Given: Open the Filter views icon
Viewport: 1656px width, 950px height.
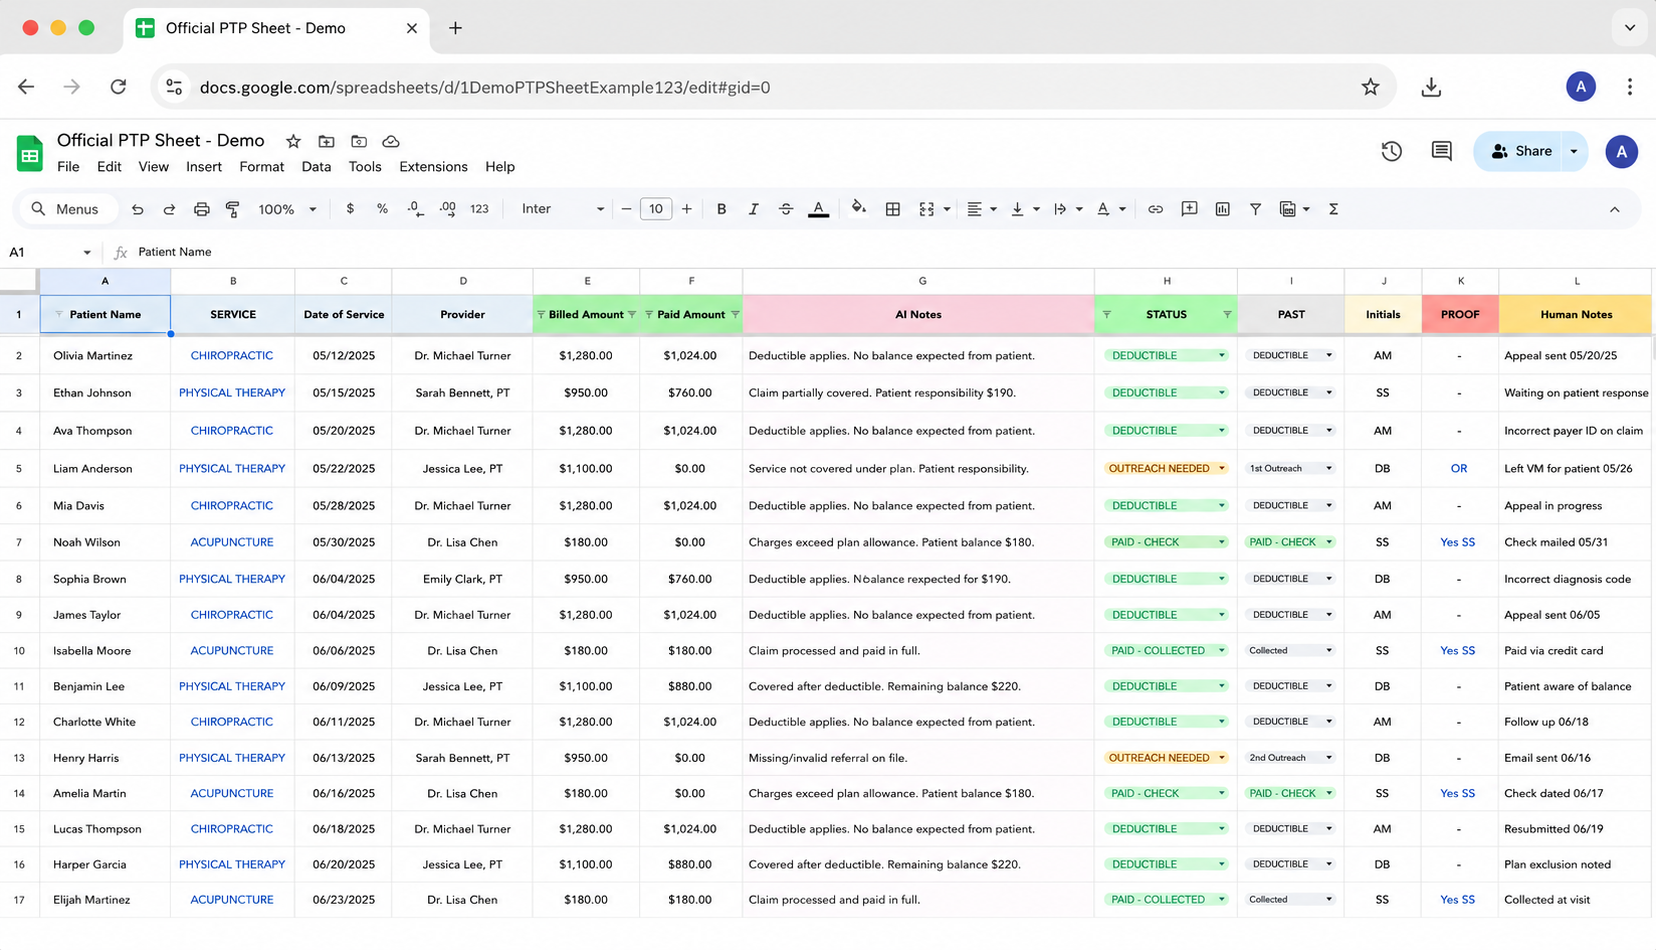Looking at the screenshot, I should (1288, 209).
